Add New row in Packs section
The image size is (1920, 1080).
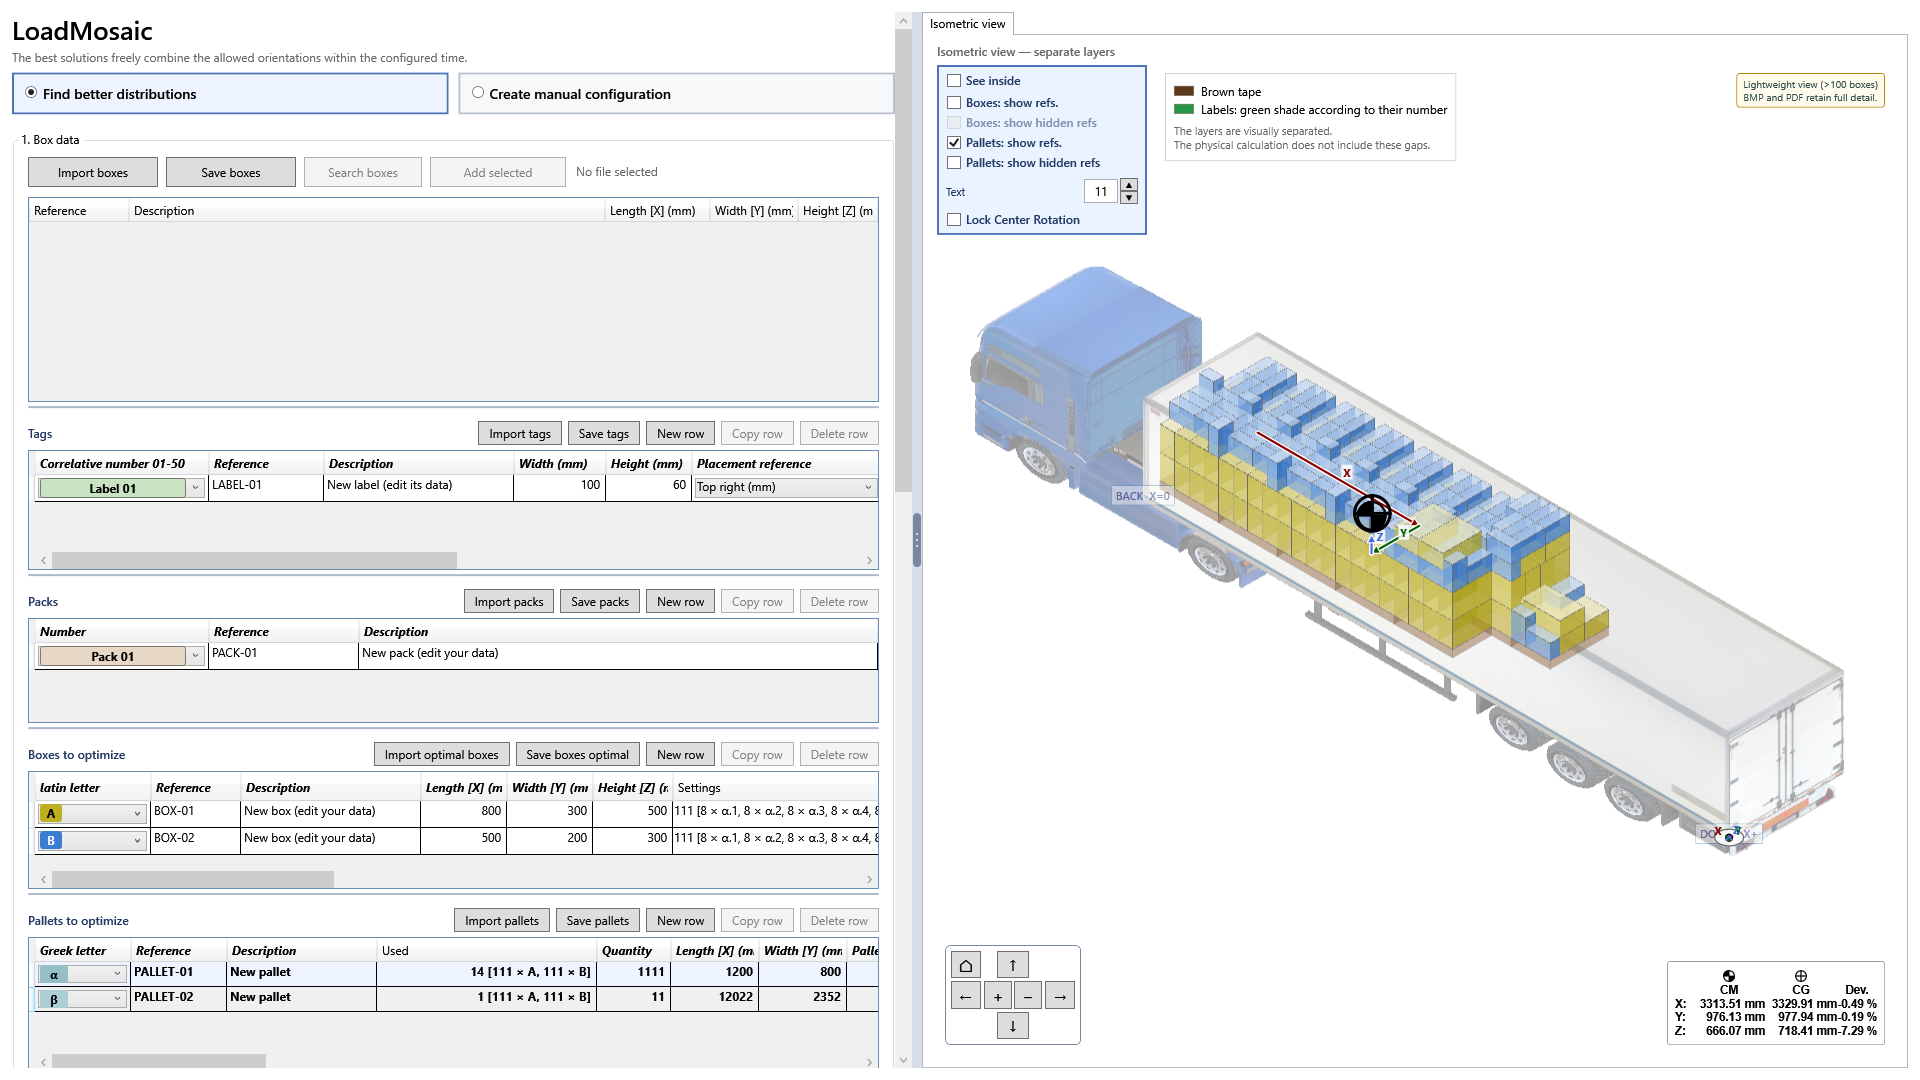tap(680, 601)
